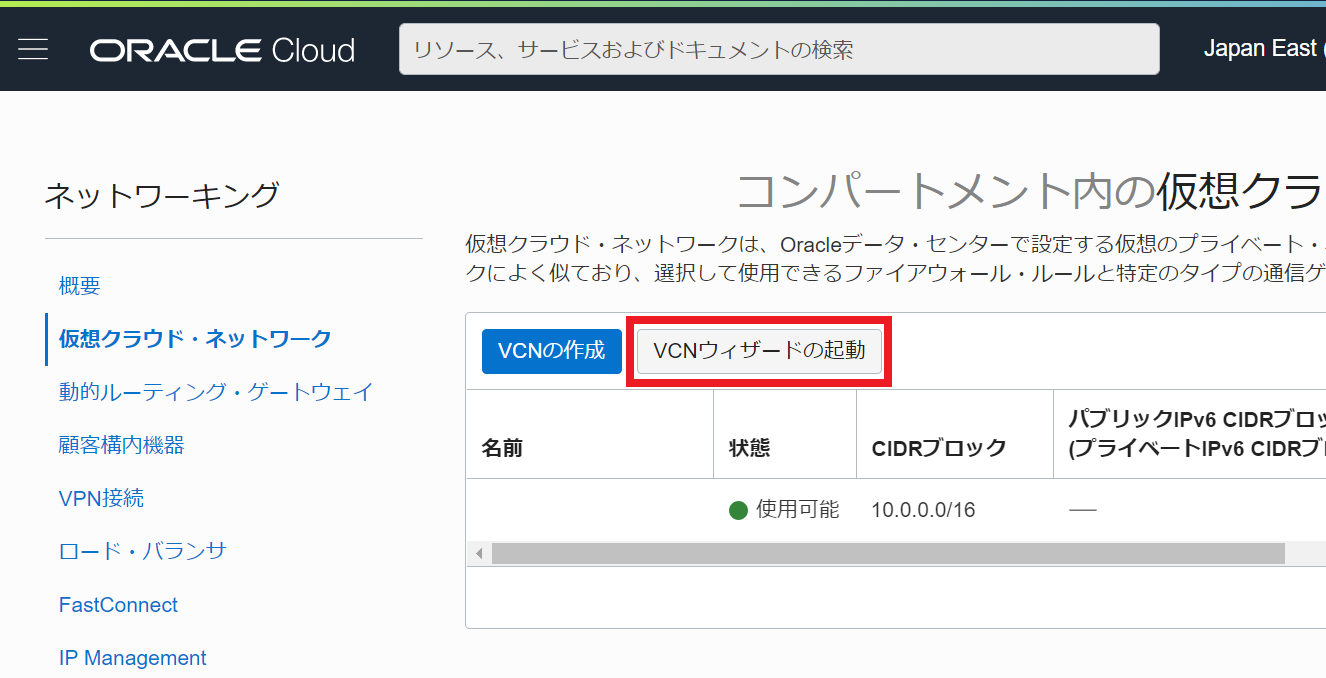Click the left arrow of horizontal scrollbar

click(x=479, y=554)
